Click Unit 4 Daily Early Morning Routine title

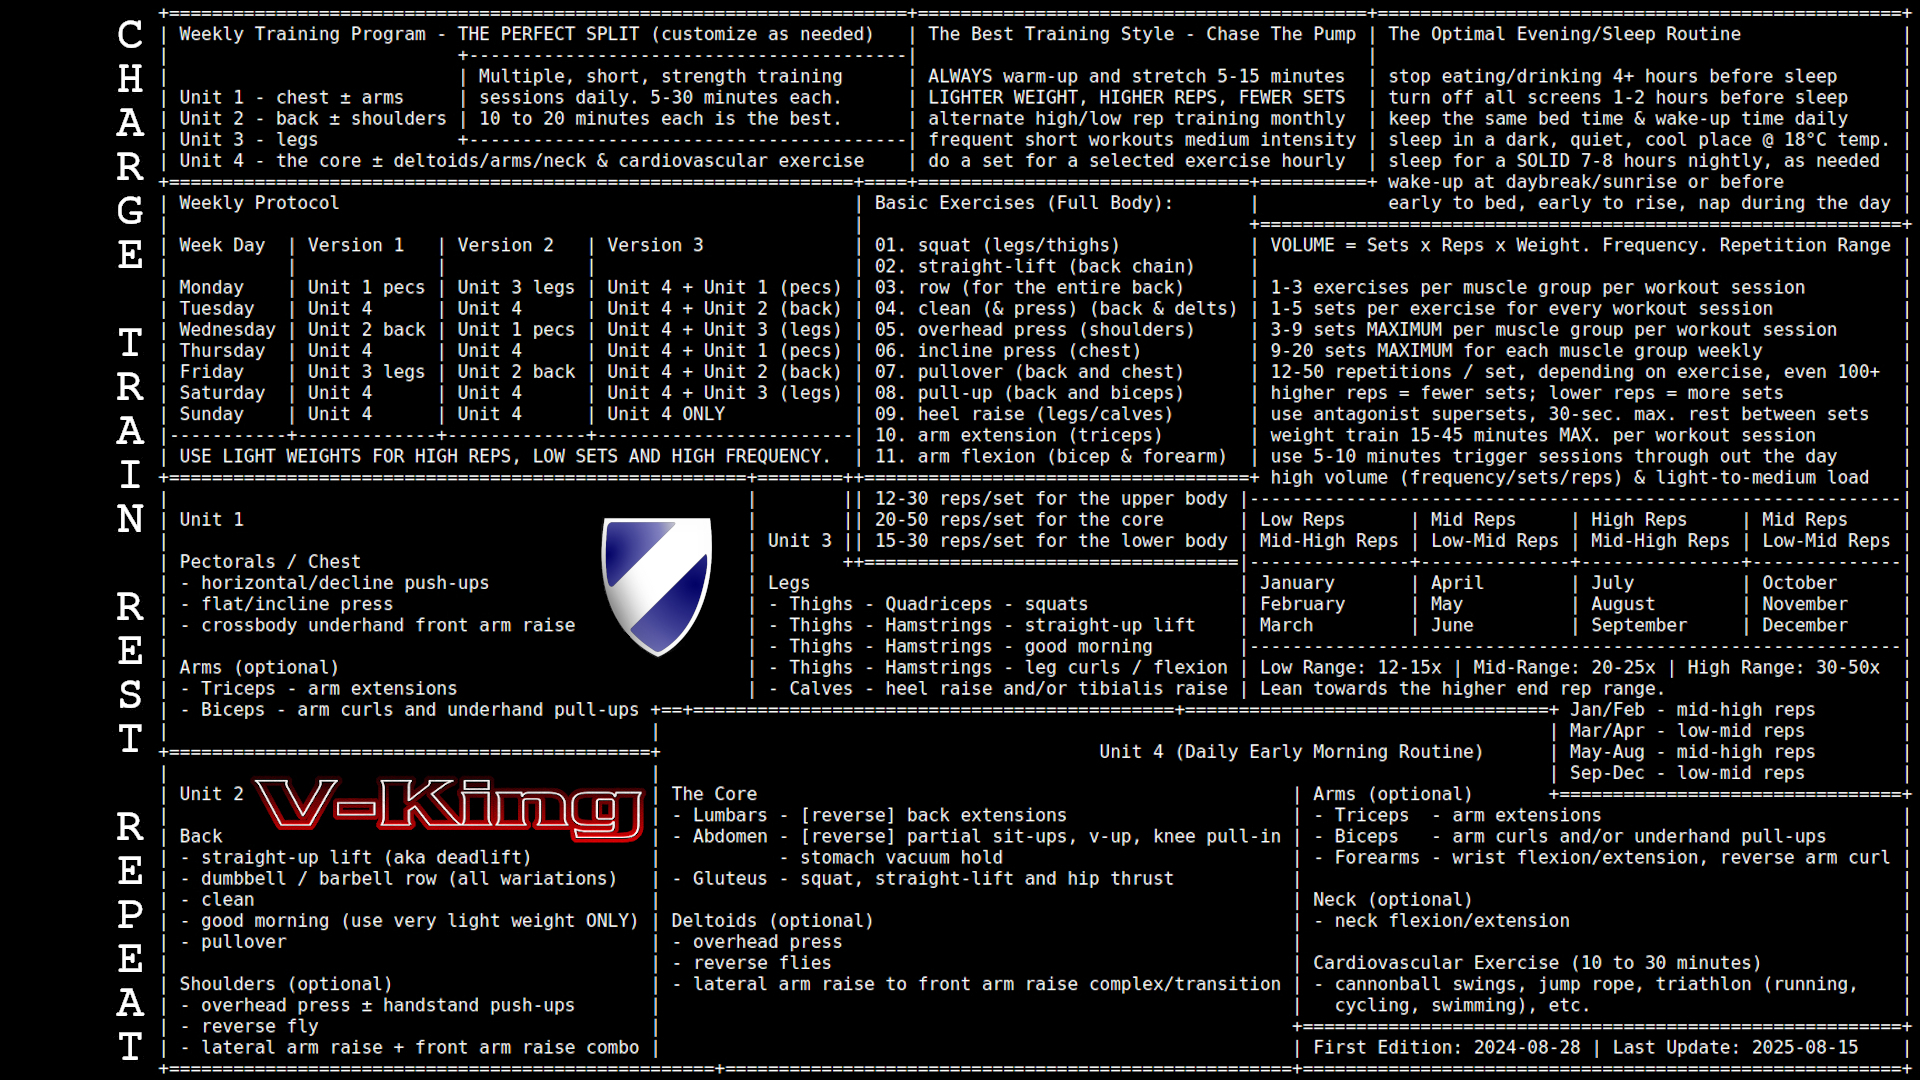click(1290, 752)
